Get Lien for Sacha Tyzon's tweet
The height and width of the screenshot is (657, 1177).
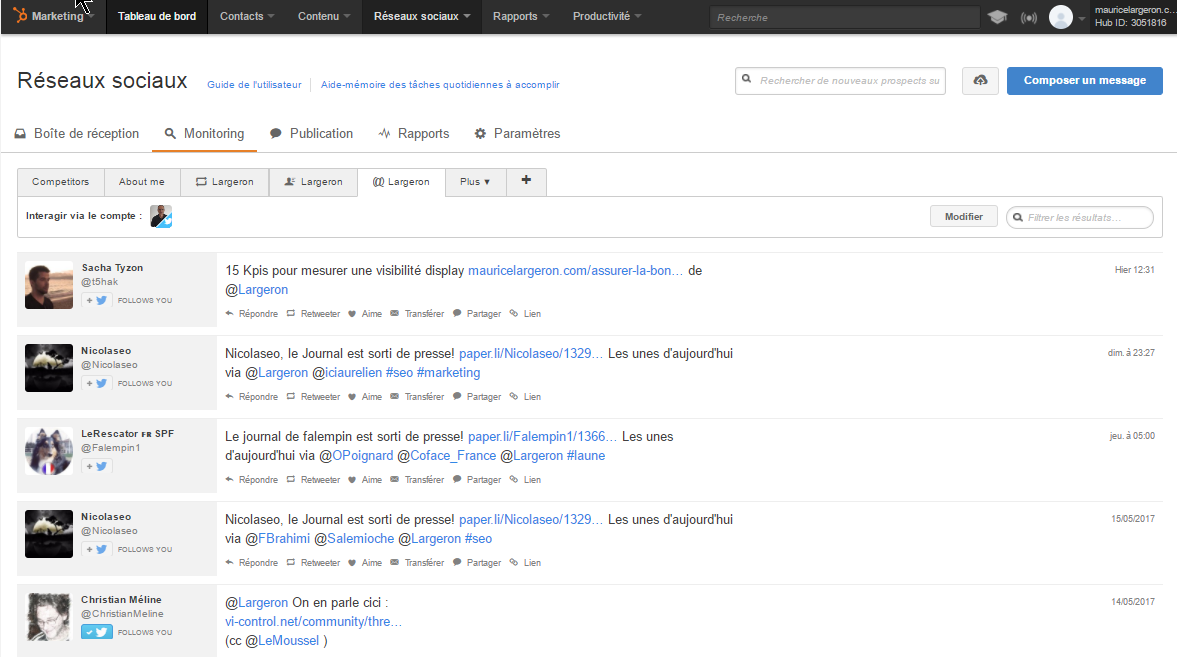click(525, 314)
